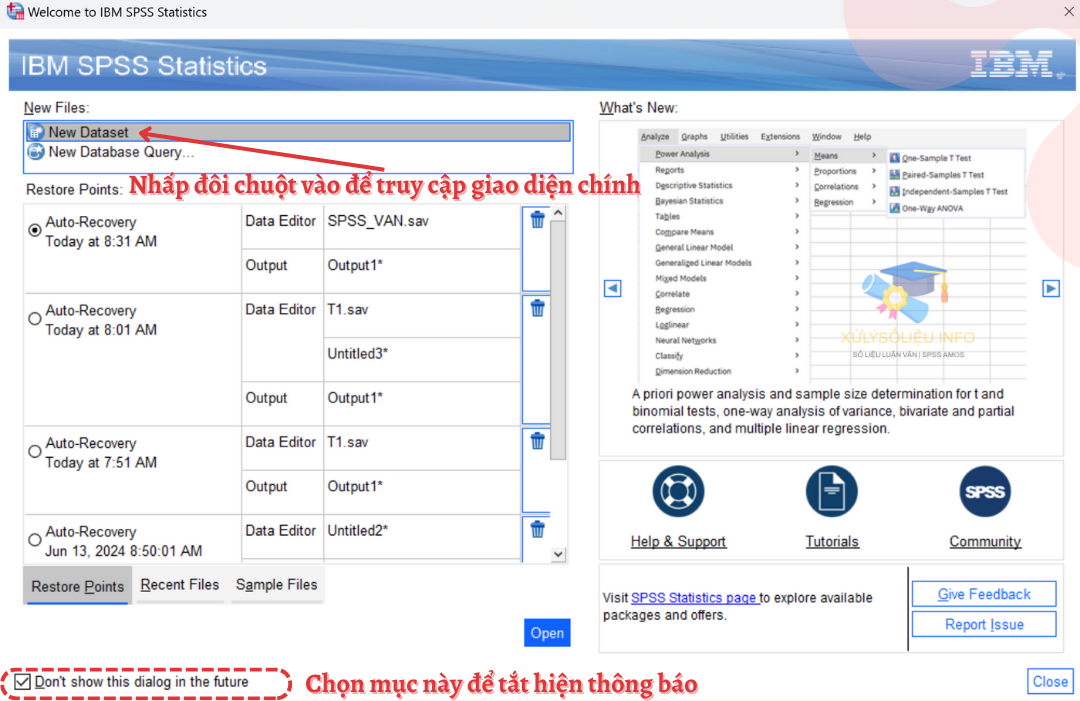Open the Tutorials document icon
Screen dimensions: 1080x701
click(832, 492)
